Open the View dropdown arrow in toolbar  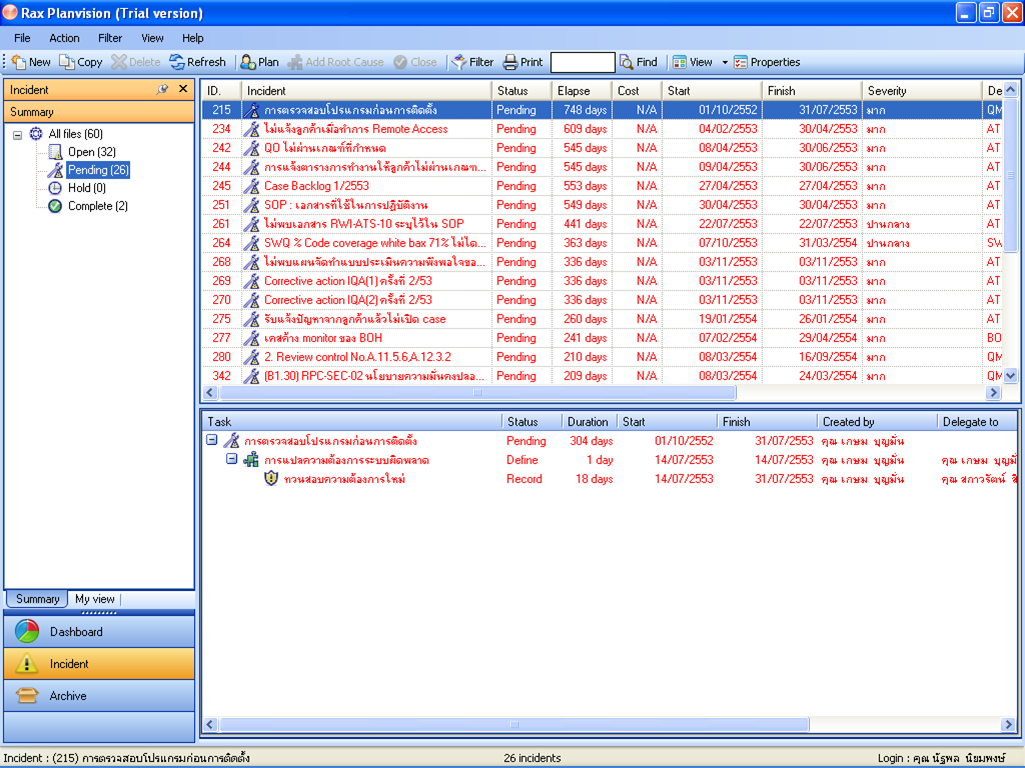click(x=724, y=63)
